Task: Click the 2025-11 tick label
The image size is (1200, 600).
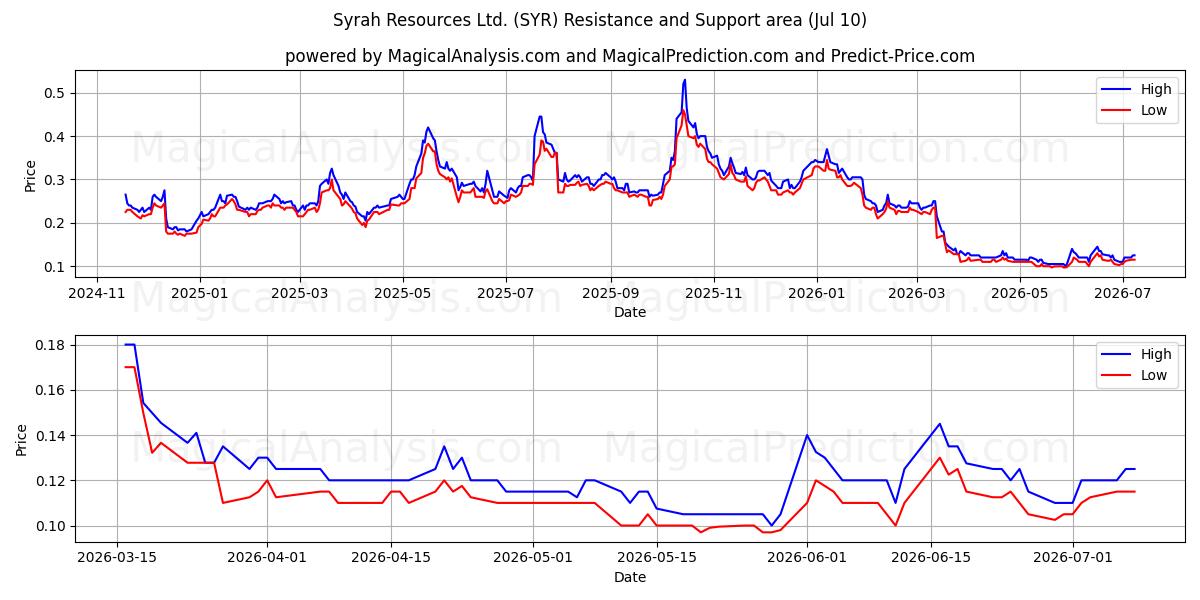Action: (713, 294)
